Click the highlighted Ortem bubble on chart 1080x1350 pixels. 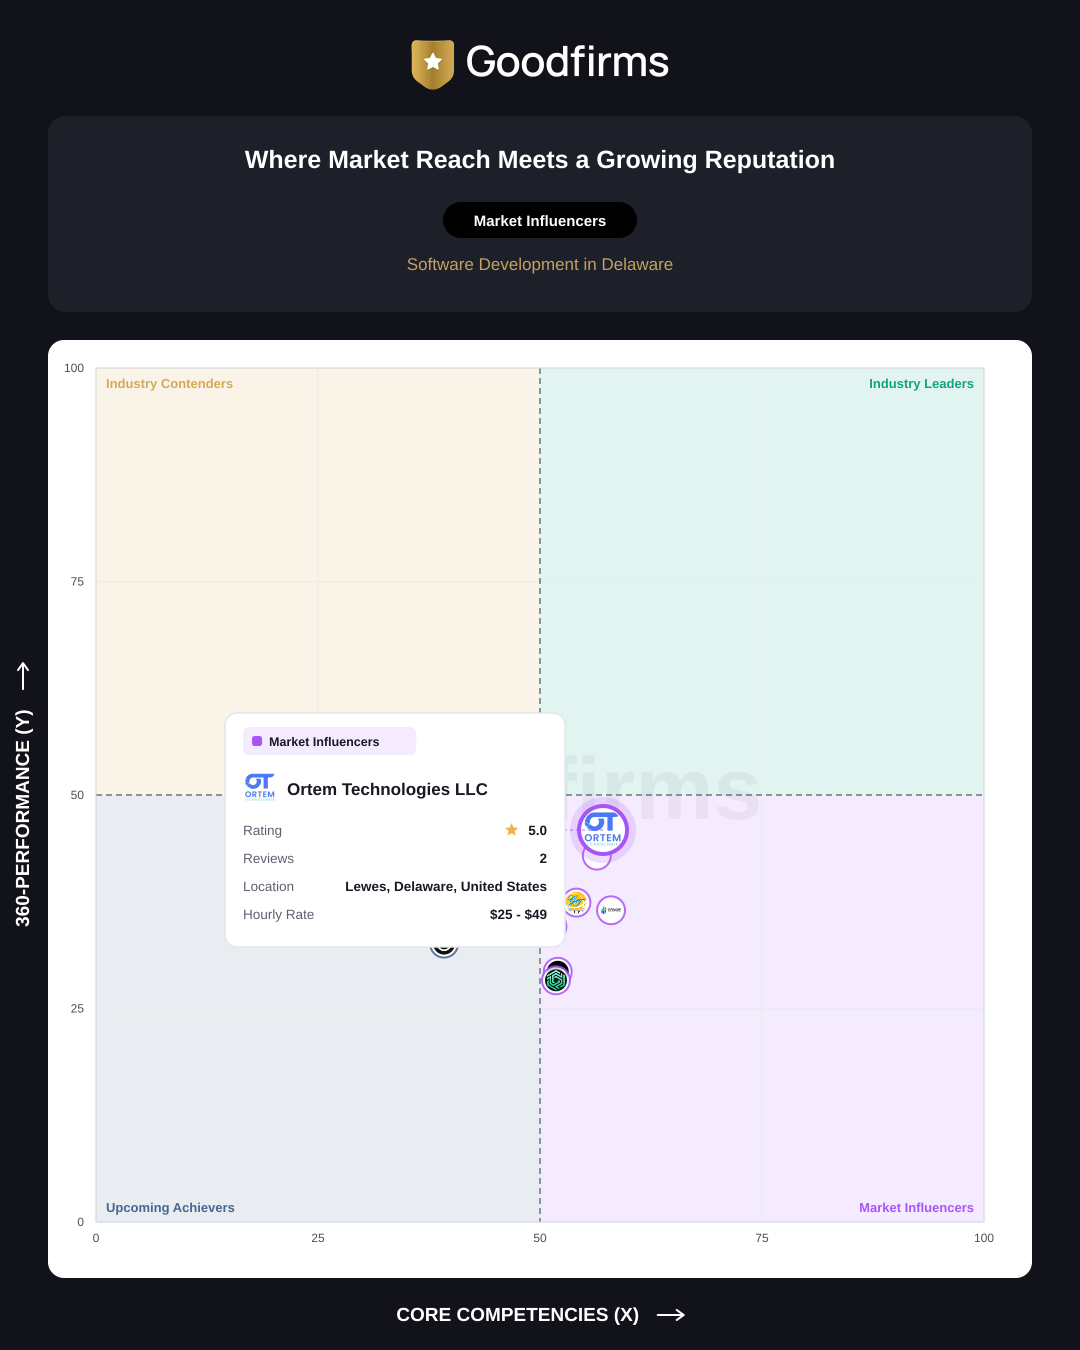coord(603,830)
